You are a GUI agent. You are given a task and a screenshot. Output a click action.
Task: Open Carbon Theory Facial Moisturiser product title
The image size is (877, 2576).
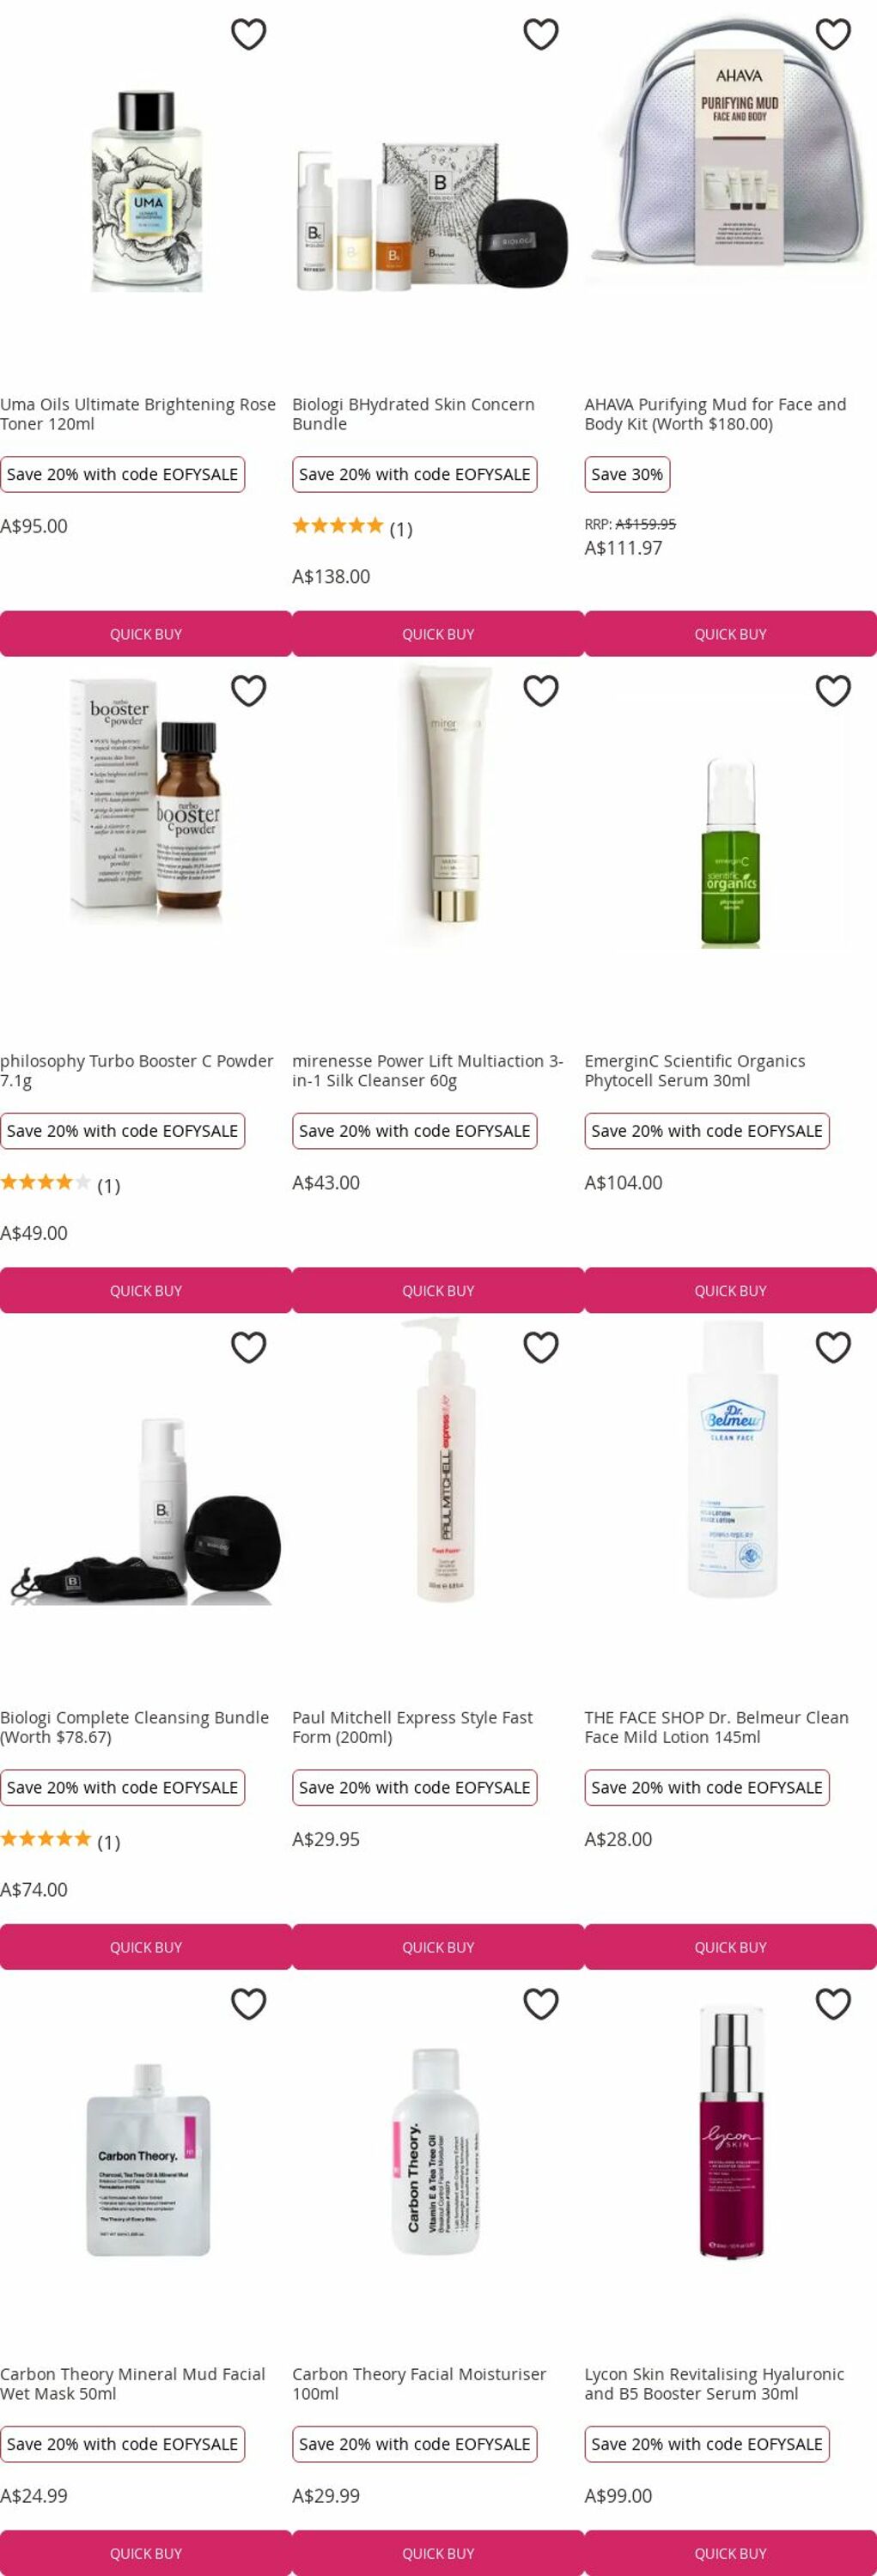click(x=419, y=2383)
